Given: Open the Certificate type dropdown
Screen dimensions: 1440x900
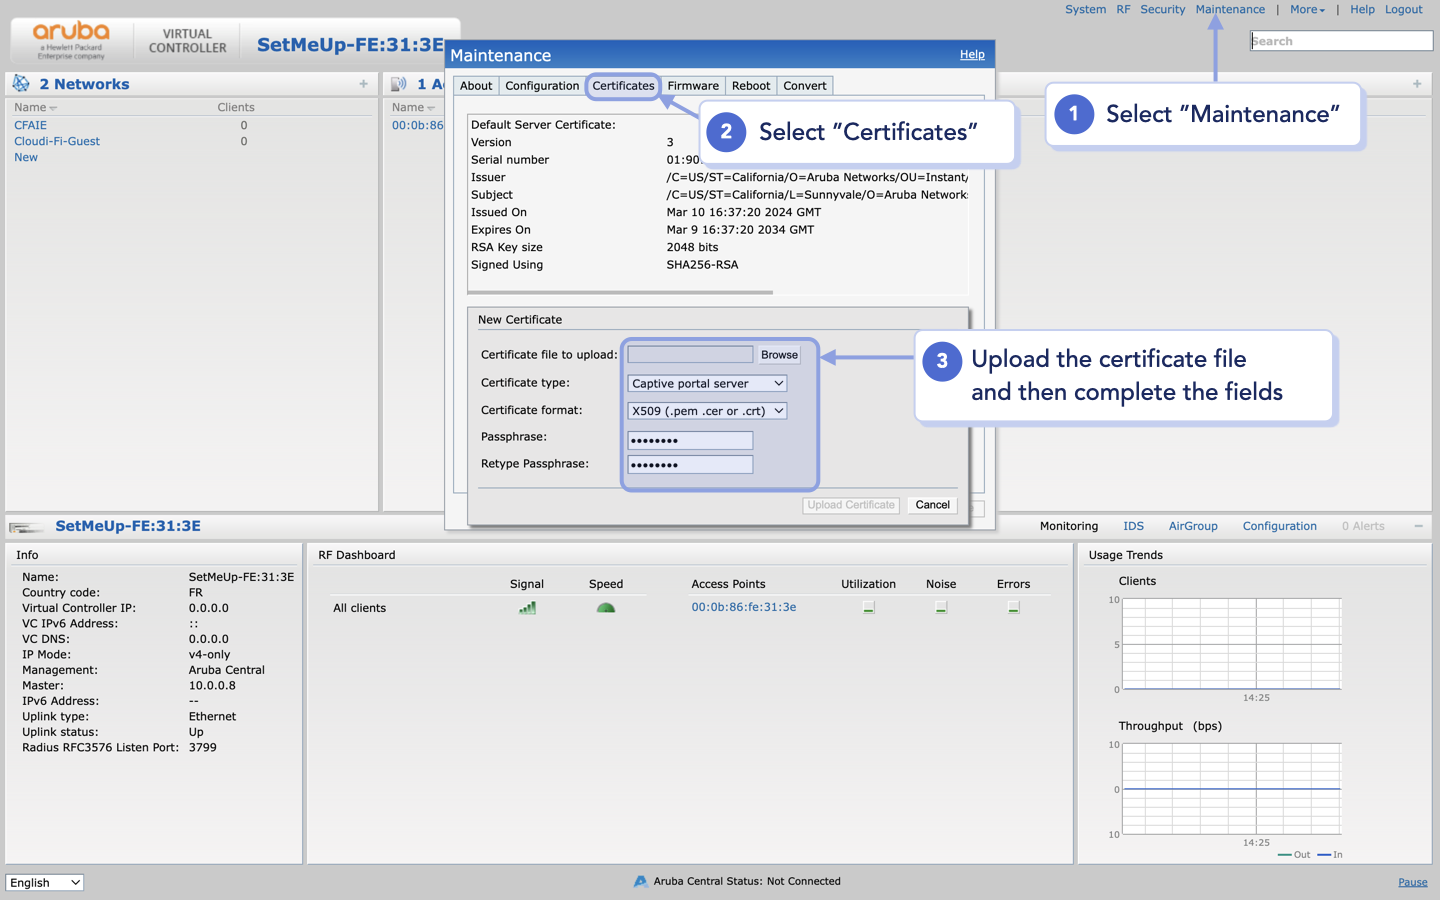Looking at the screenshot, I should [x=707, y=383].
